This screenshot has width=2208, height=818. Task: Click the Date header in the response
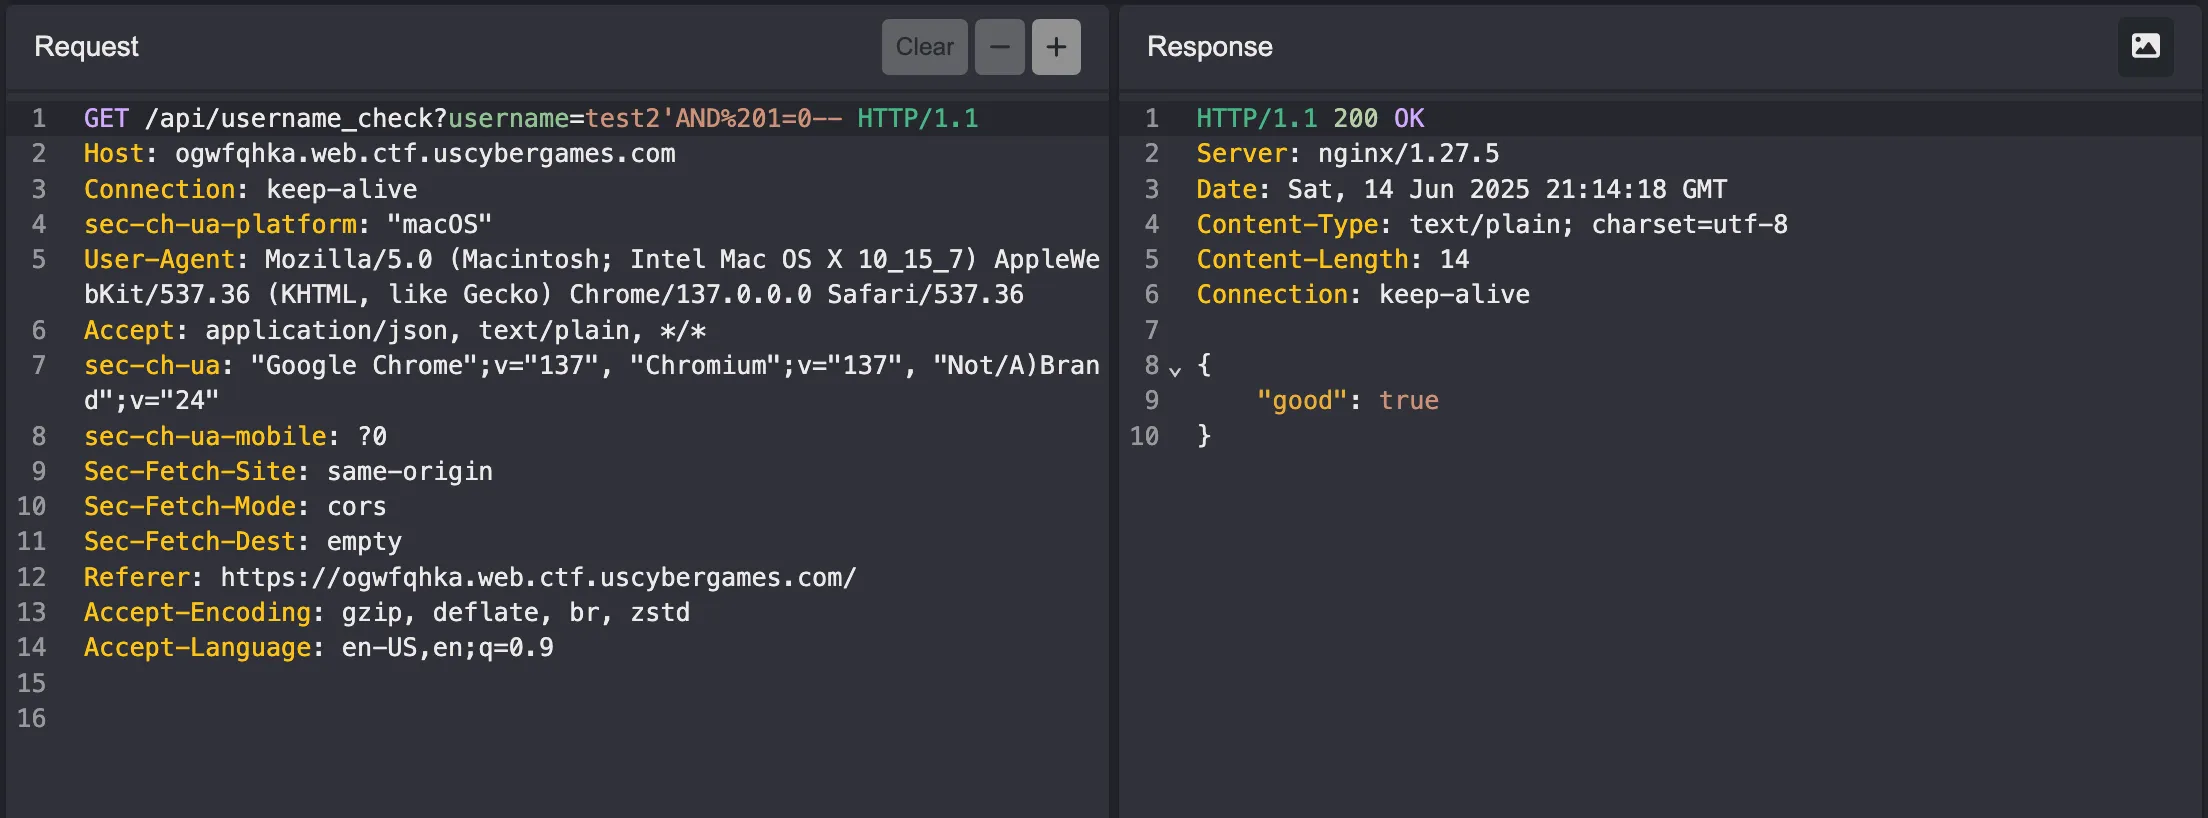pos(1460,190)
